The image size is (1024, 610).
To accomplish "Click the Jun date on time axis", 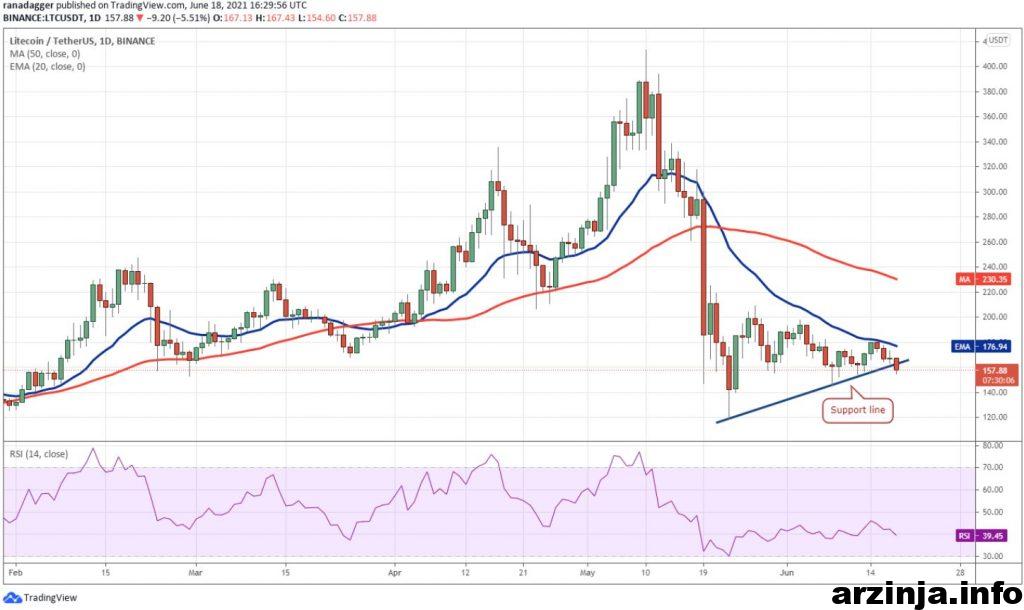I will pyautogui.click(x=787, y=573).
